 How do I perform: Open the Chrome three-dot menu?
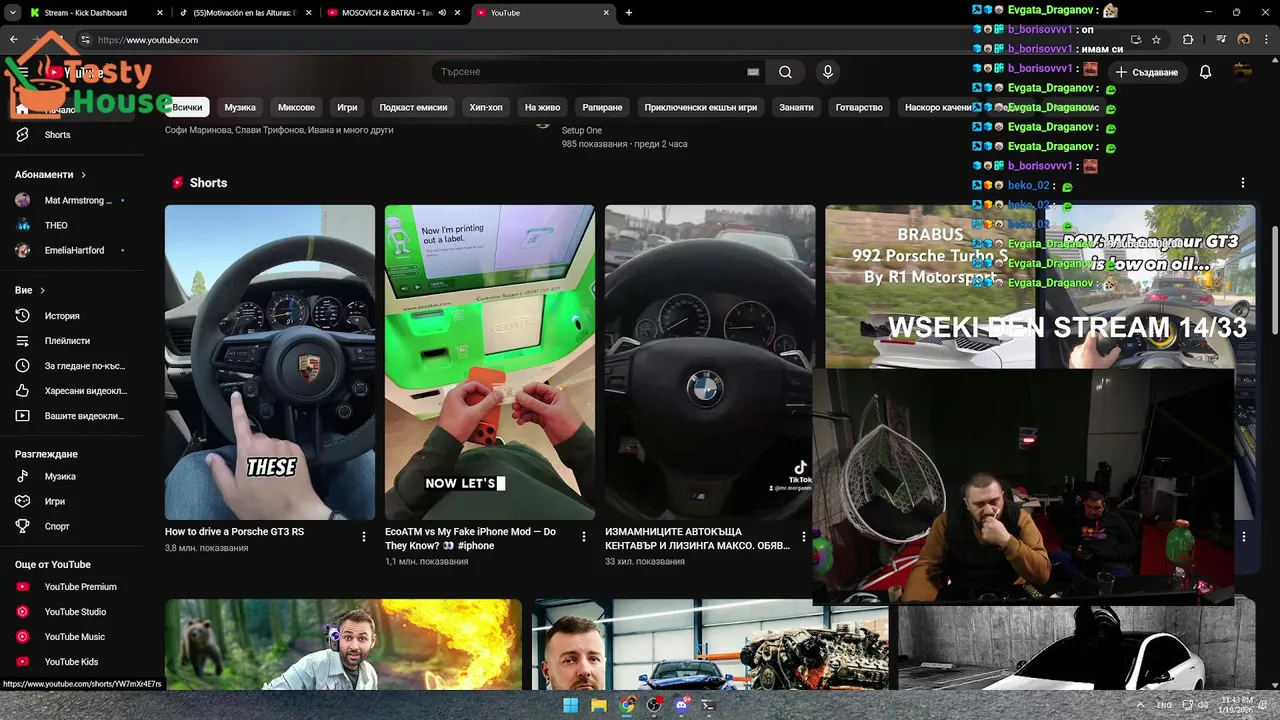[1267, 40]
